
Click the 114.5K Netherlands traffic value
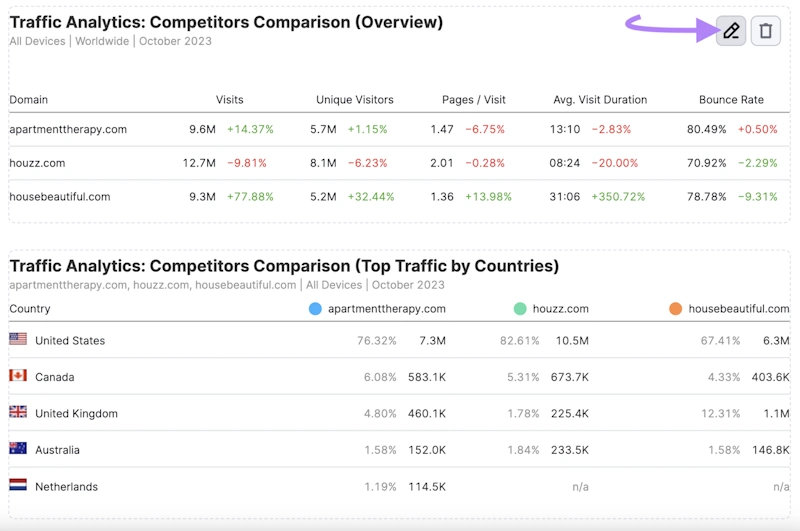[x=427, y=487]
